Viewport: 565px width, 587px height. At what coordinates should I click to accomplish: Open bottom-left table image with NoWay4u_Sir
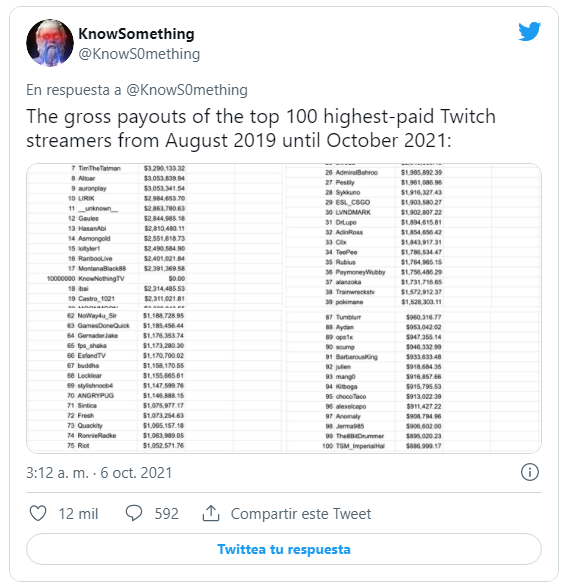pyautogui.click(x=155, y=381)
